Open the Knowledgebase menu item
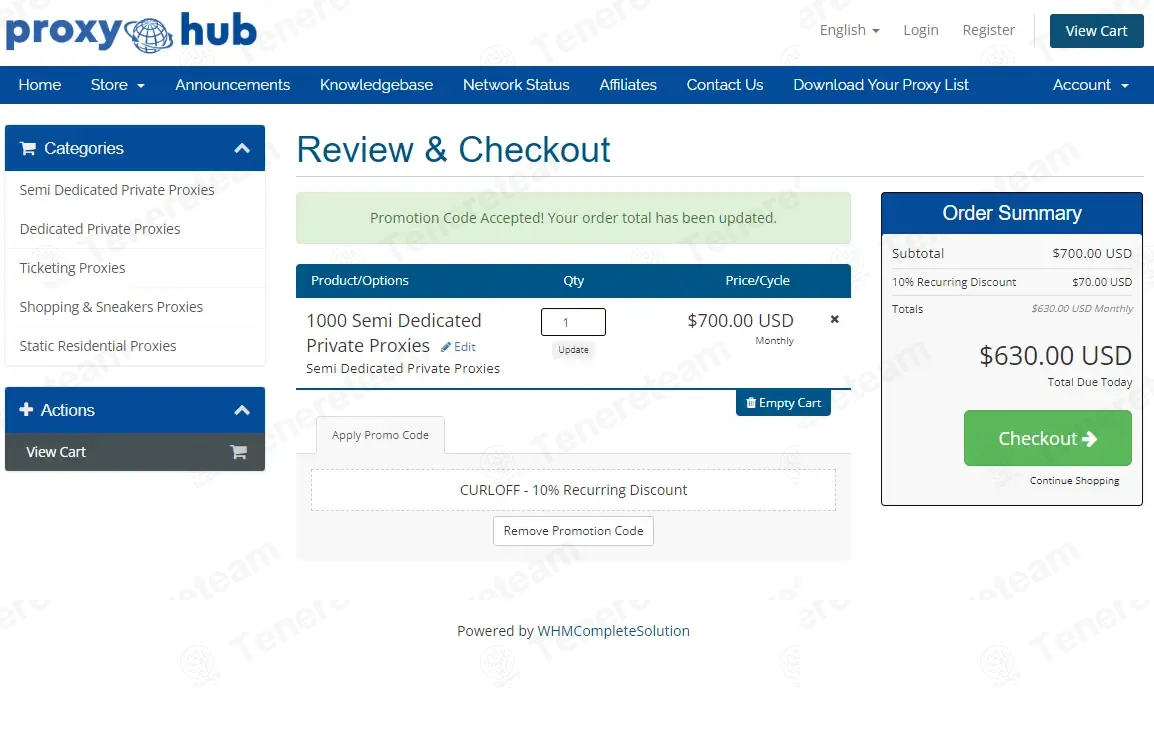Viewport: 1154px width, 730px height. click(x=376, y=85)
